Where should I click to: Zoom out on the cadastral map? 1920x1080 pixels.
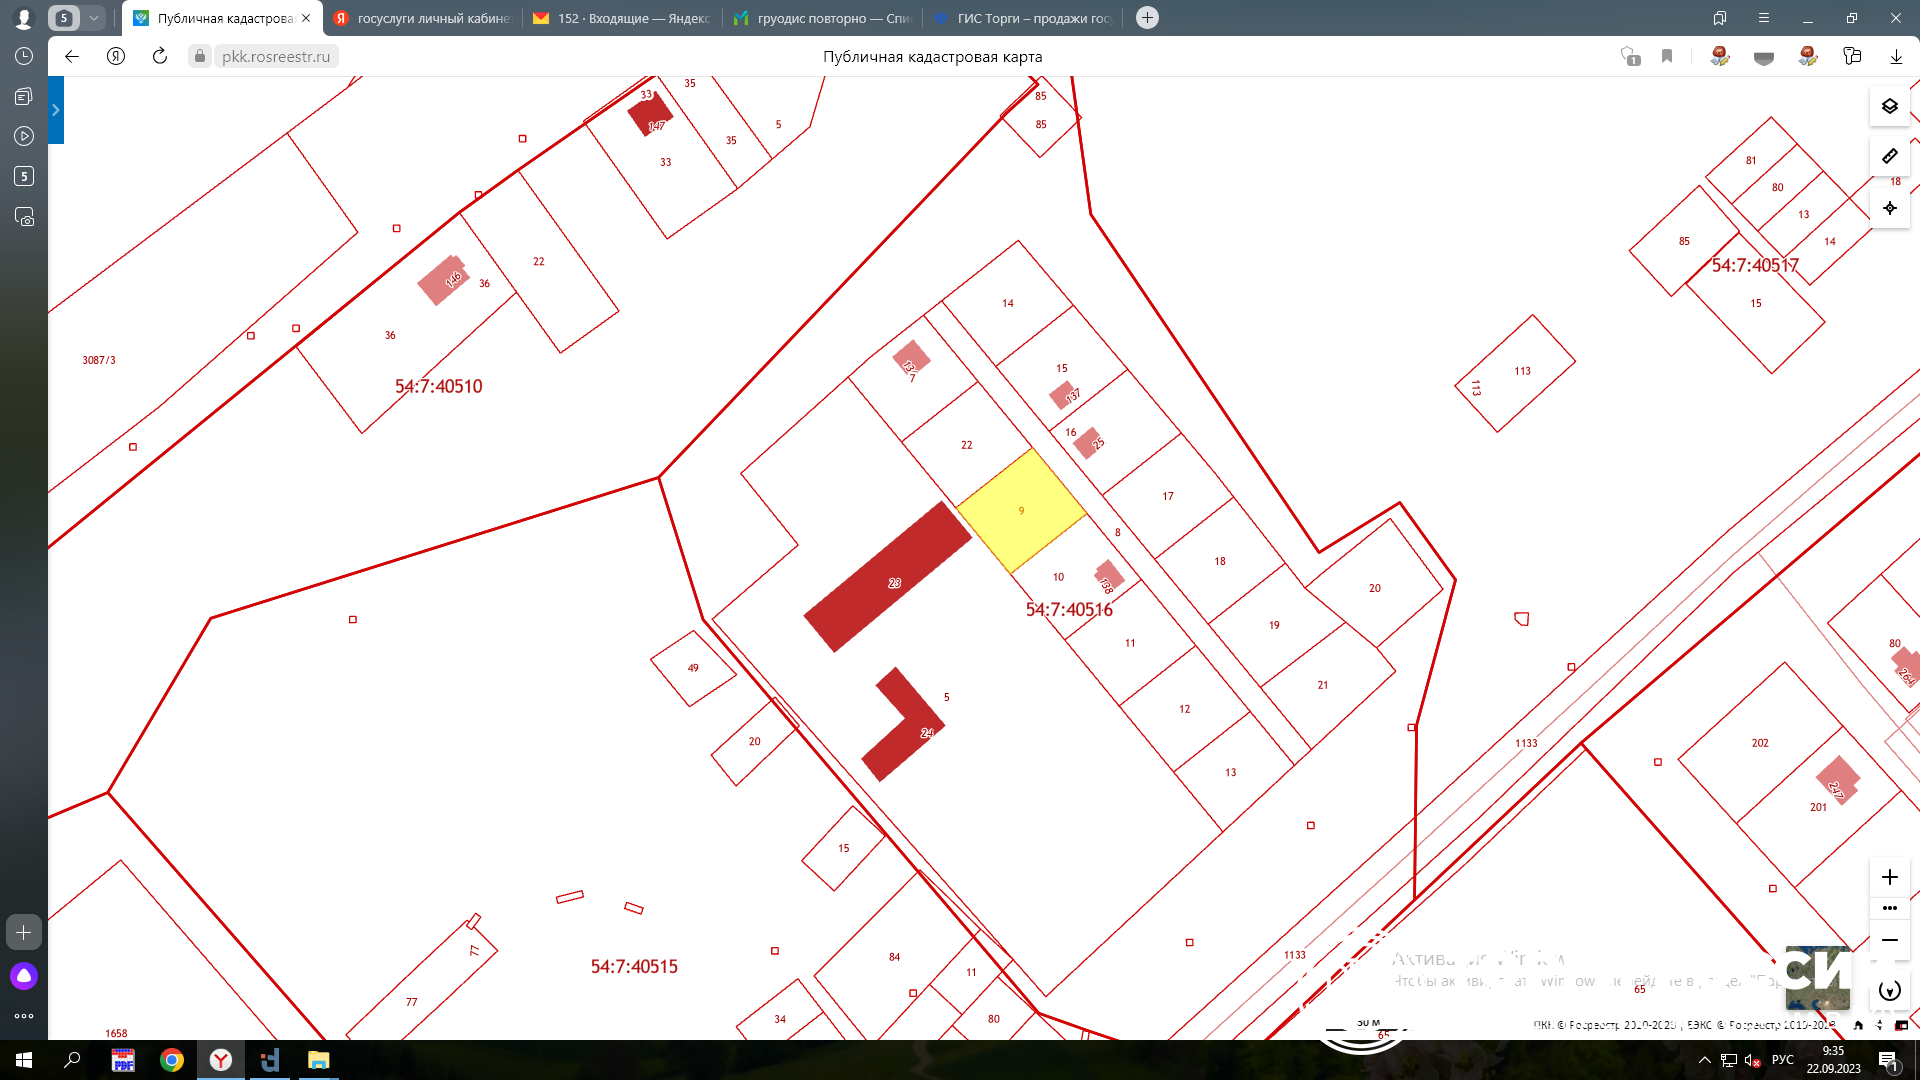click(1889, 940)
